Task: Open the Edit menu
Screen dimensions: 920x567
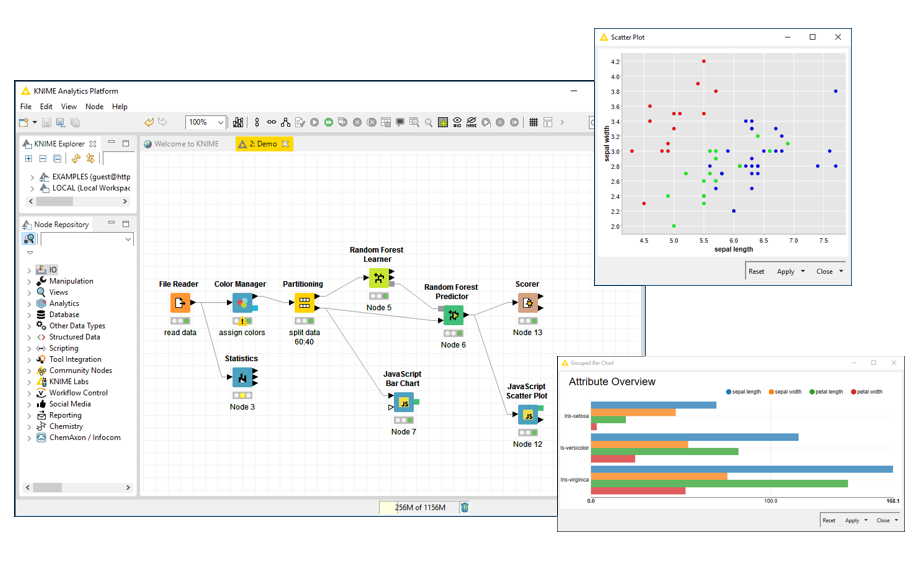Action: click(46, 106)
